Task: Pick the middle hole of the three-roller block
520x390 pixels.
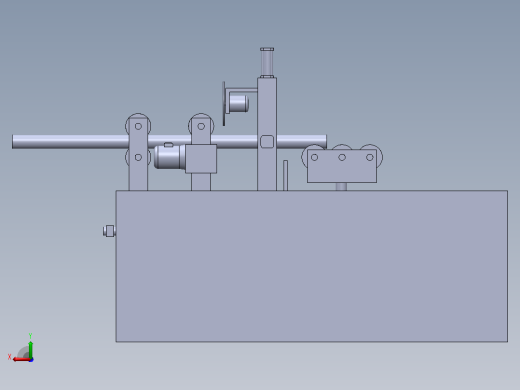Action: point(342,157)
